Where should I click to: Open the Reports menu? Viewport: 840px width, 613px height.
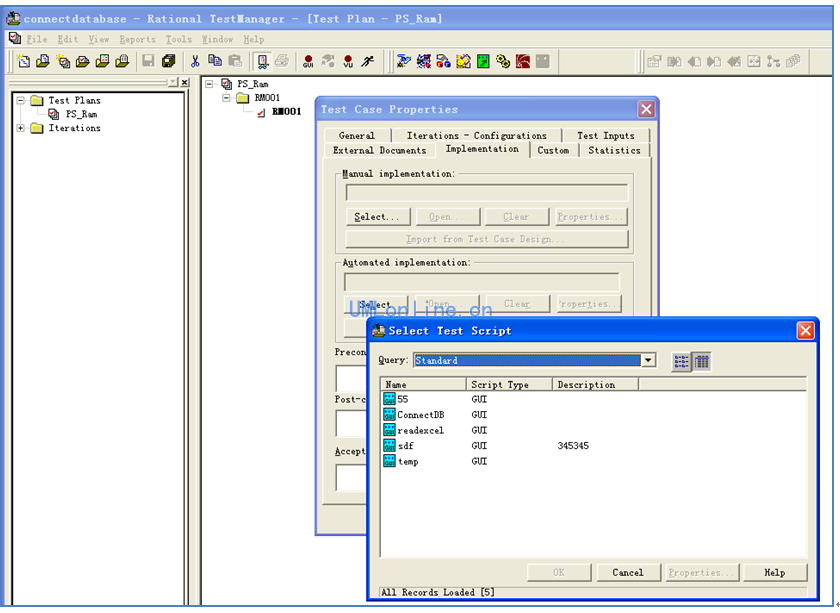click(137, 39)
